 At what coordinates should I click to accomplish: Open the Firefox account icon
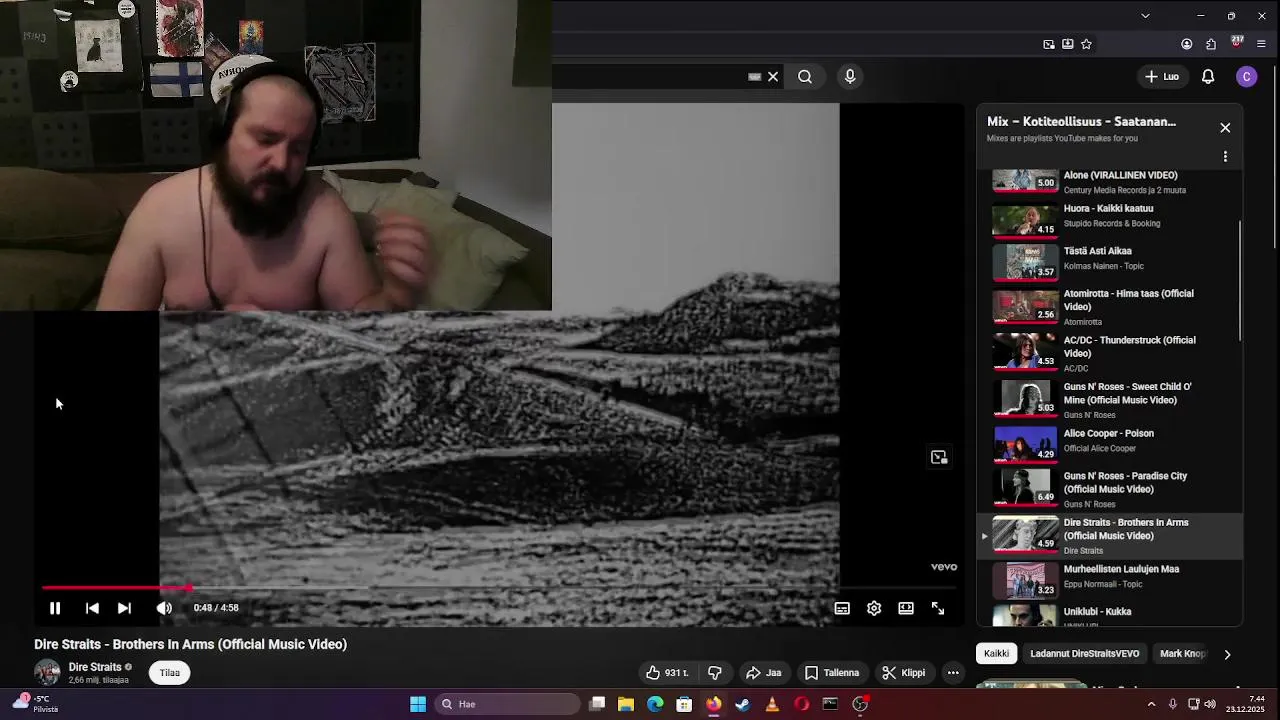1187,44
